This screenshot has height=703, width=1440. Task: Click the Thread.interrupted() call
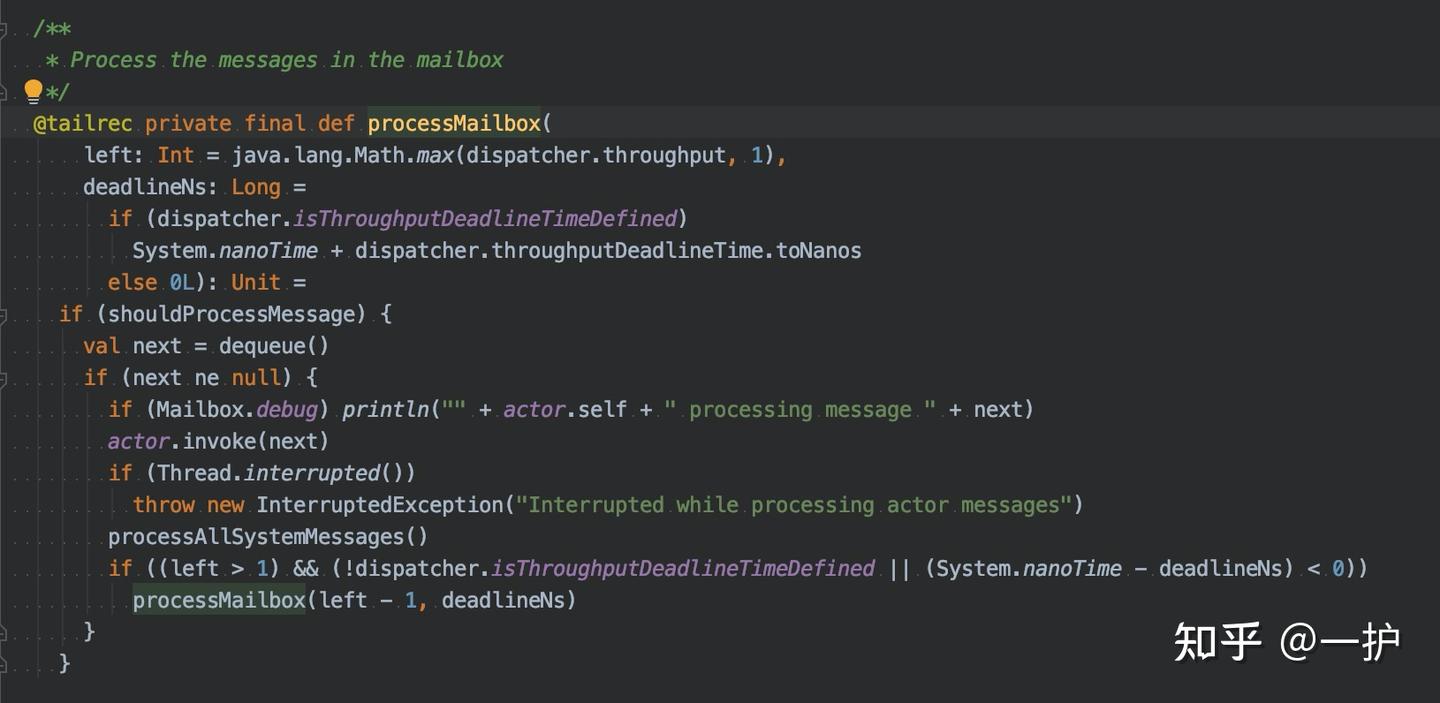286,473
